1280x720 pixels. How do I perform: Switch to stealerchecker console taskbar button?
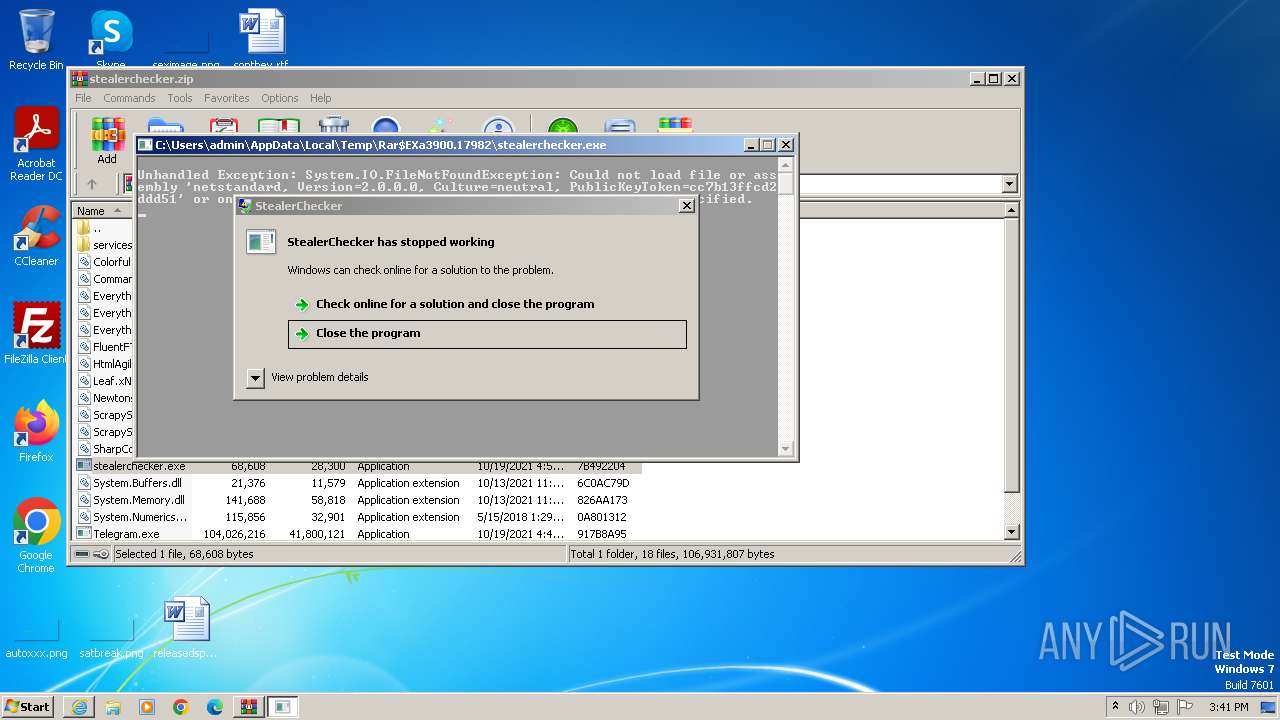(283, 707)
